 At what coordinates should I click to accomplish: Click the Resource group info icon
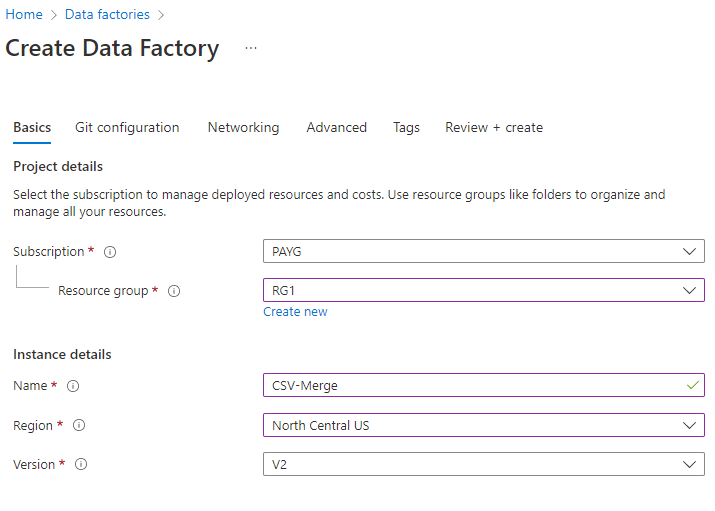click(174, 291)
